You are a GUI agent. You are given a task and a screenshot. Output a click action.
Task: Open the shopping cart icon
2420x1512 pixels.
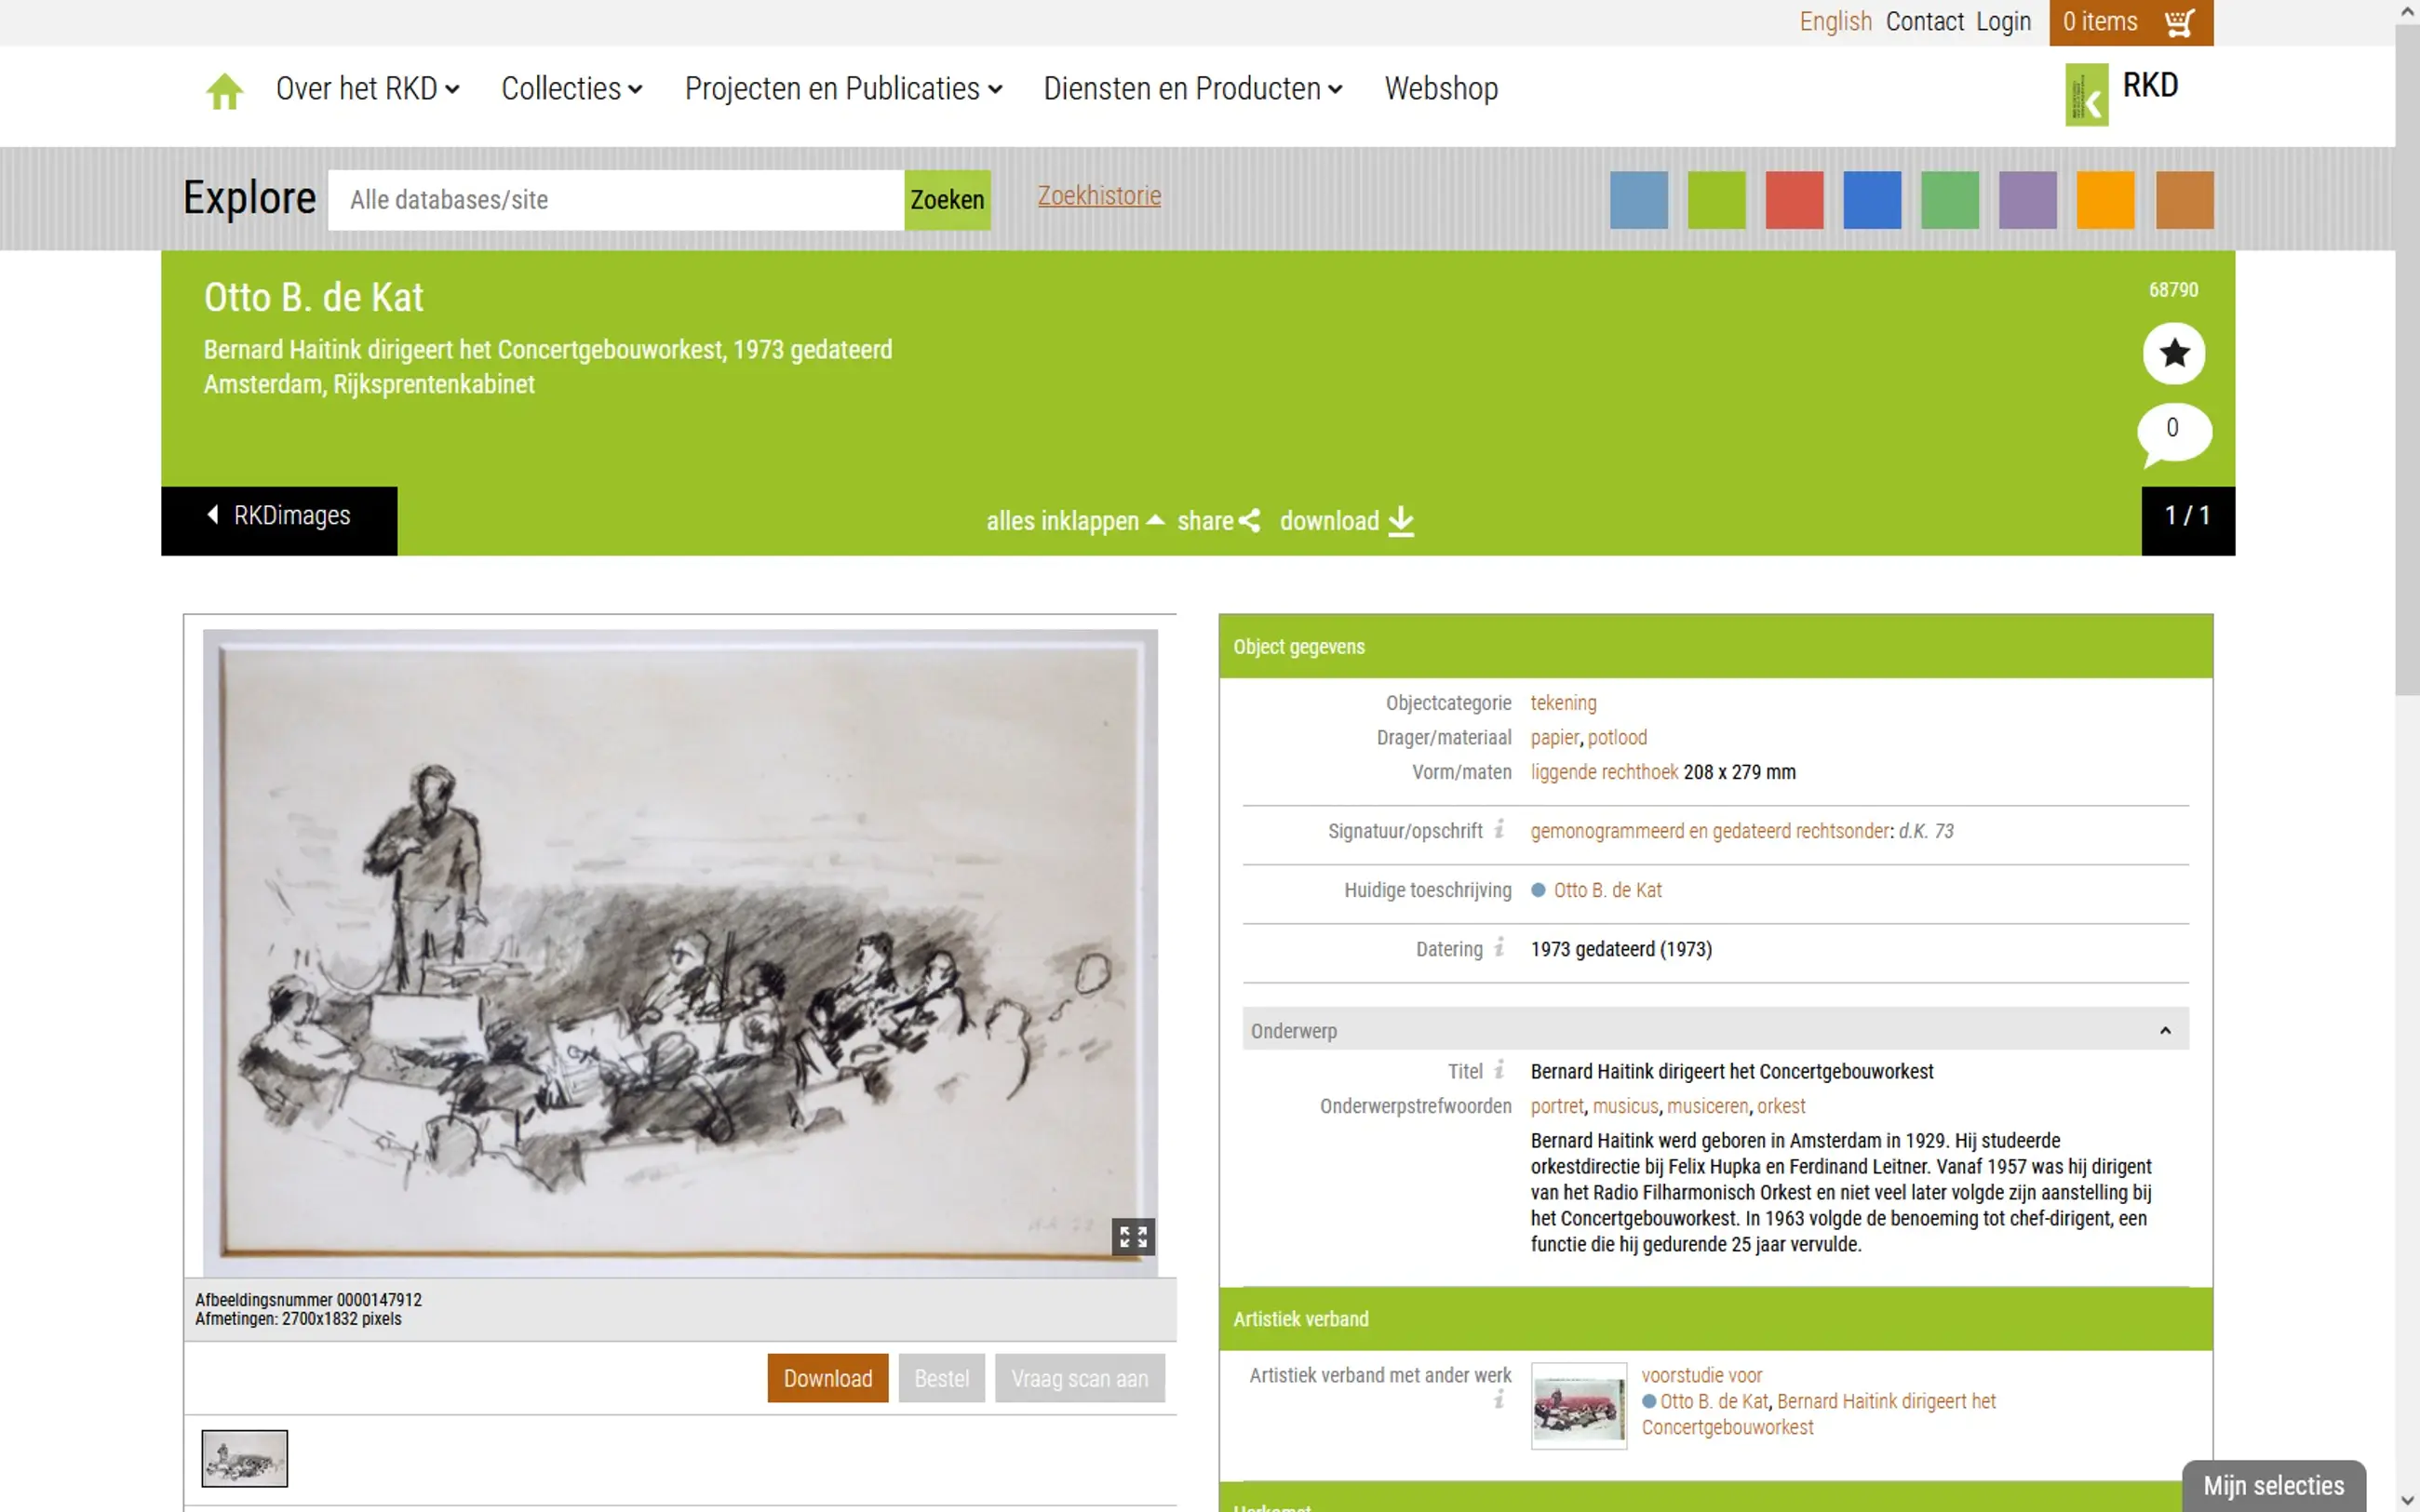(2179, 22)
